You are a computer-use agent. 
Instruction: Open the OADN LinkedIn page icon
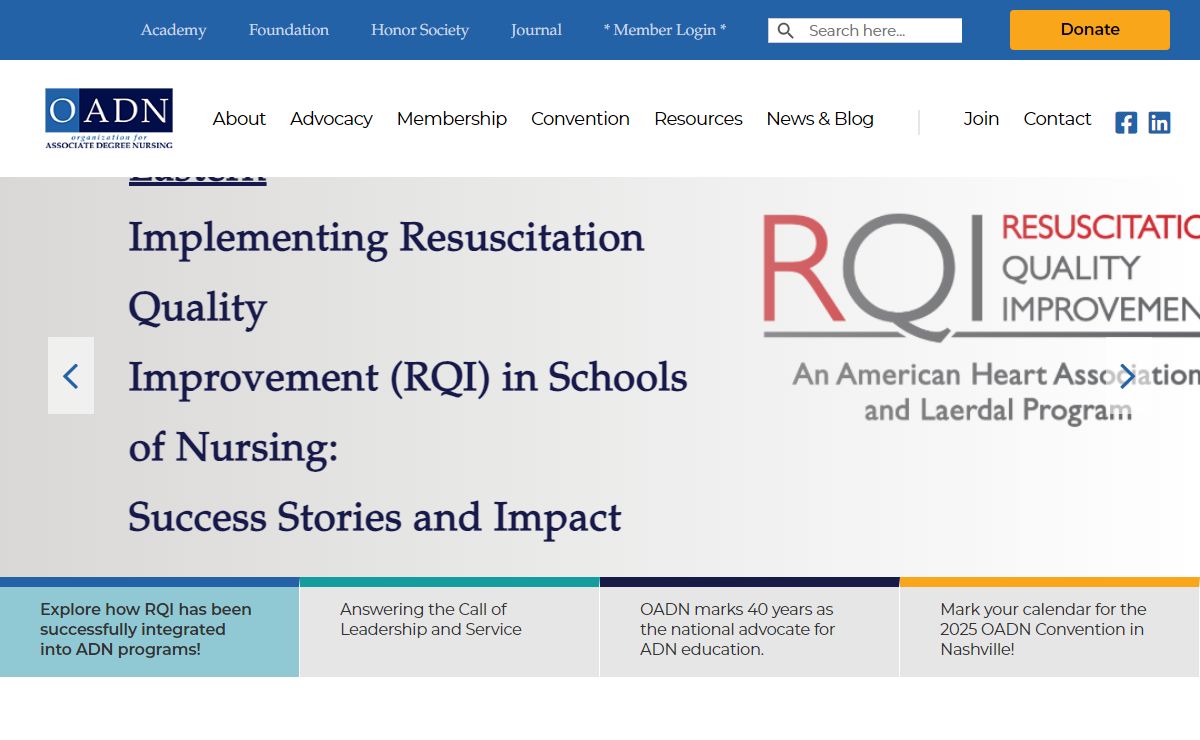1159,122
